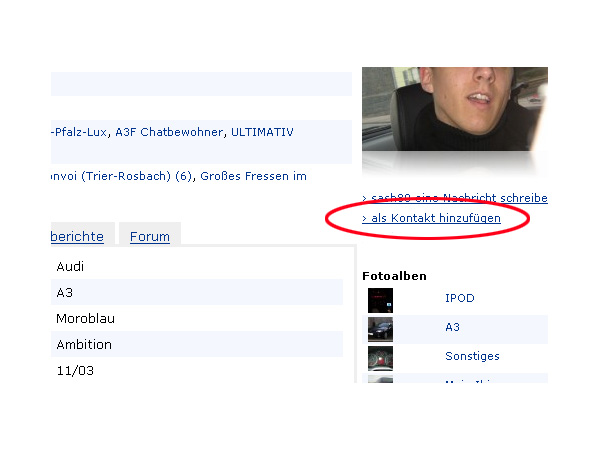Viewport: 600px width, 450px height.
Task: Open the Sonstiges album thumbnail
Action: pyautogui.click(x=380, y=357)
